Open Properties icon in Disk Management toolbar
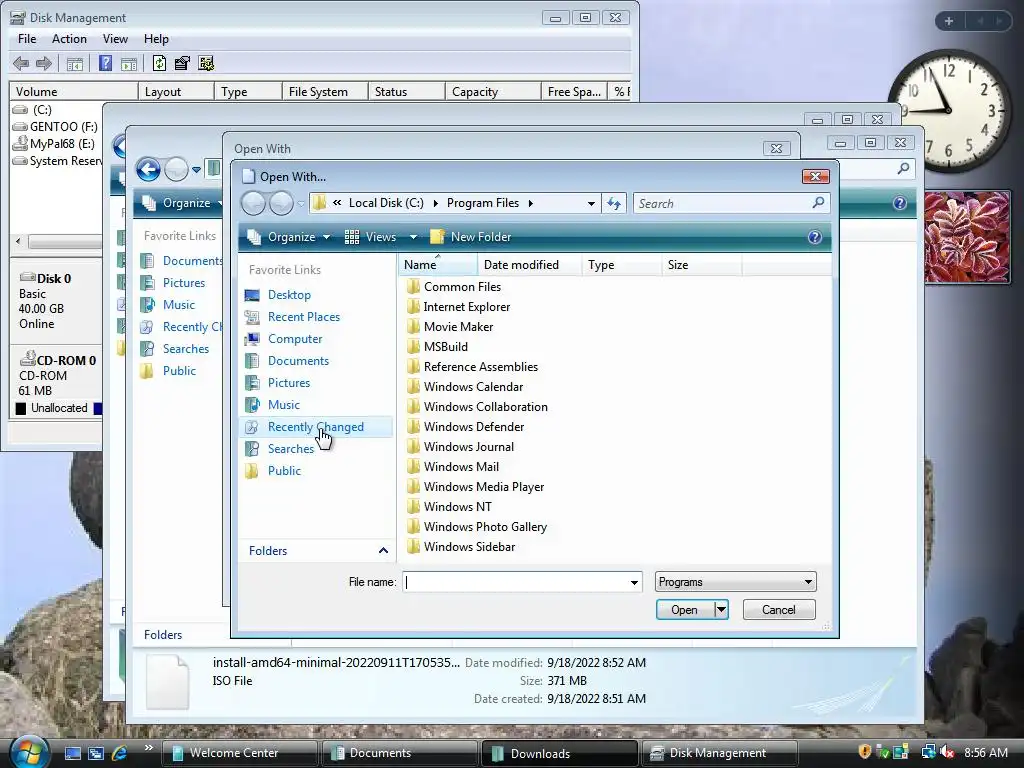The height and width of the screenshot is (768, 1024). point(182,63)
